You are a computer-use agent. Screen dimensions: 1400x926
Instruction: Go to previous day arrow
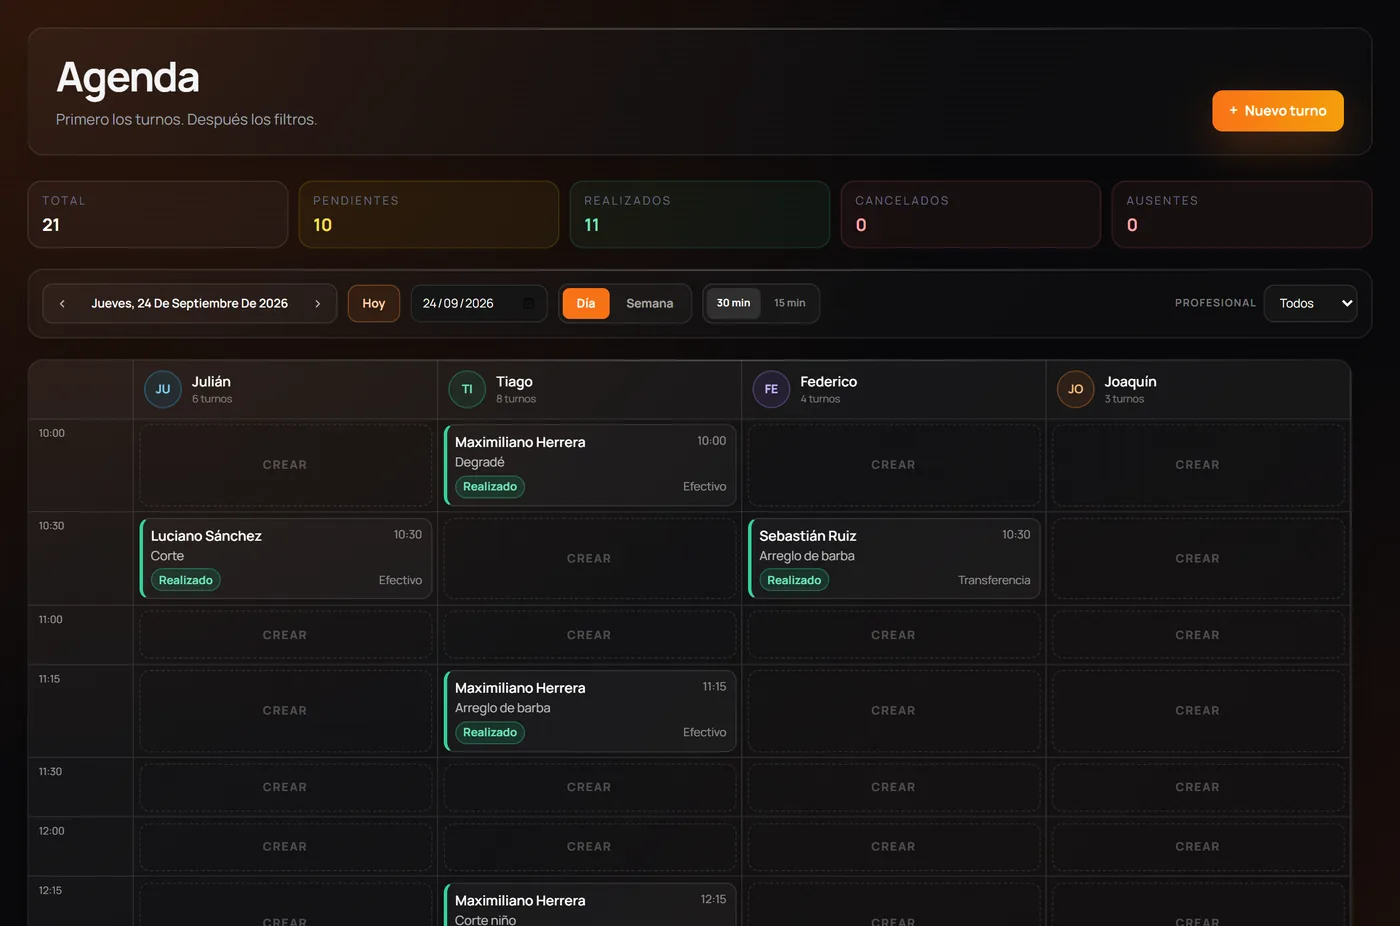point(62,303)
